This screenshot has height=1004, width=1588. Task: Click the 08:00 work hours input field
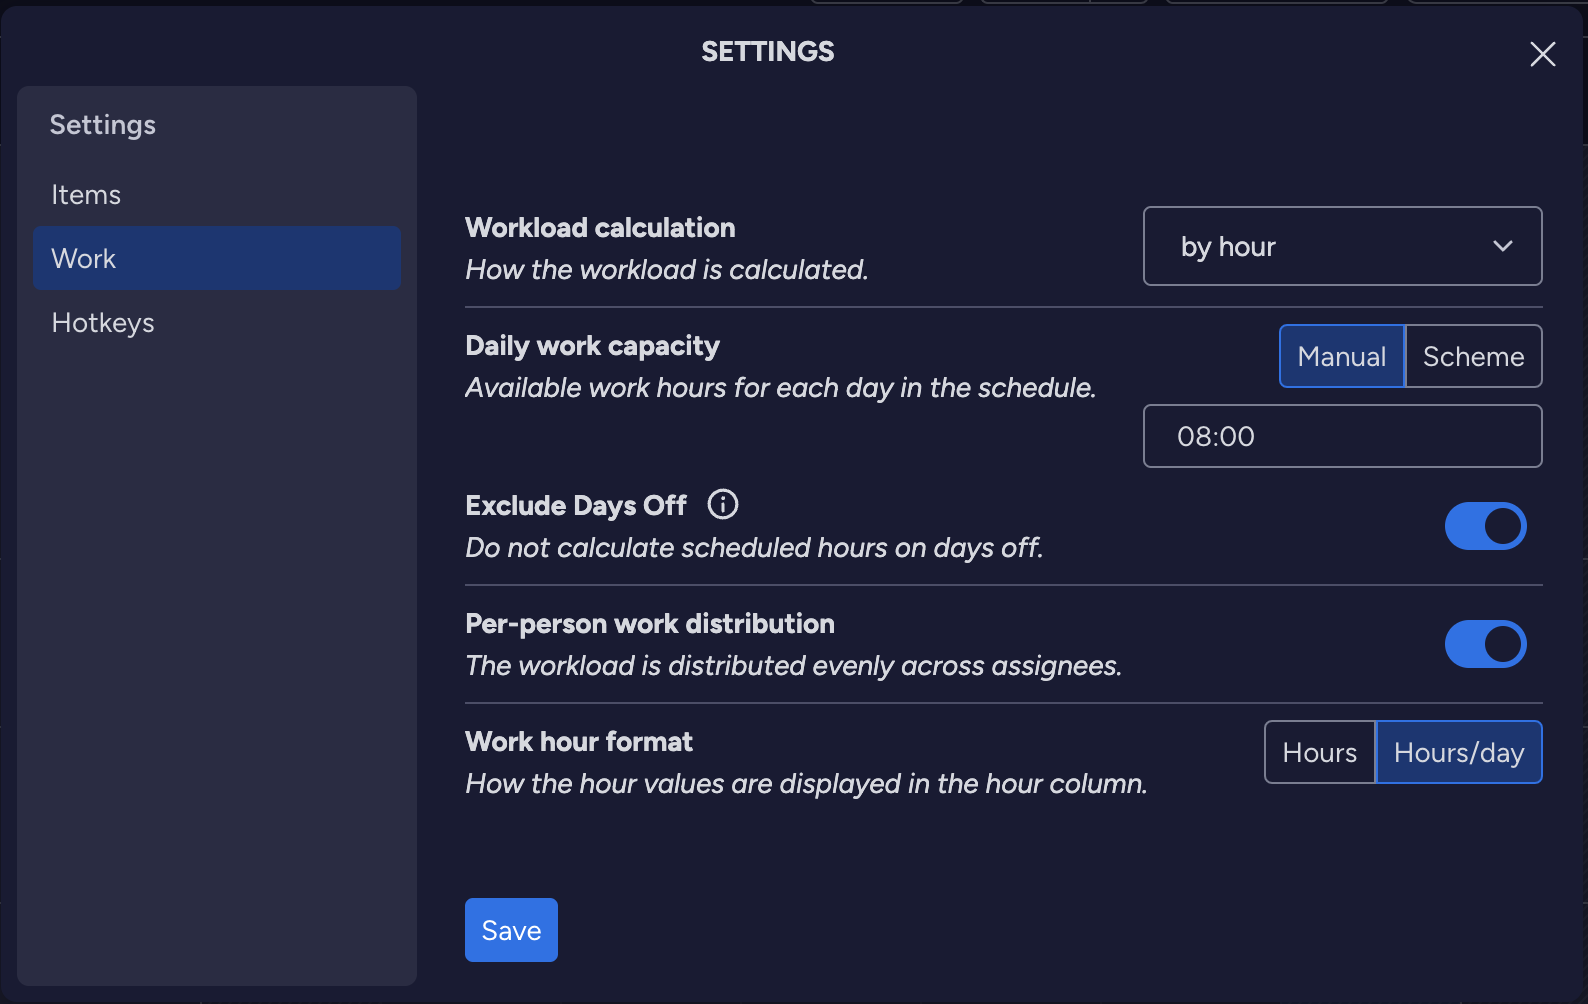(x=1341, y=436)
